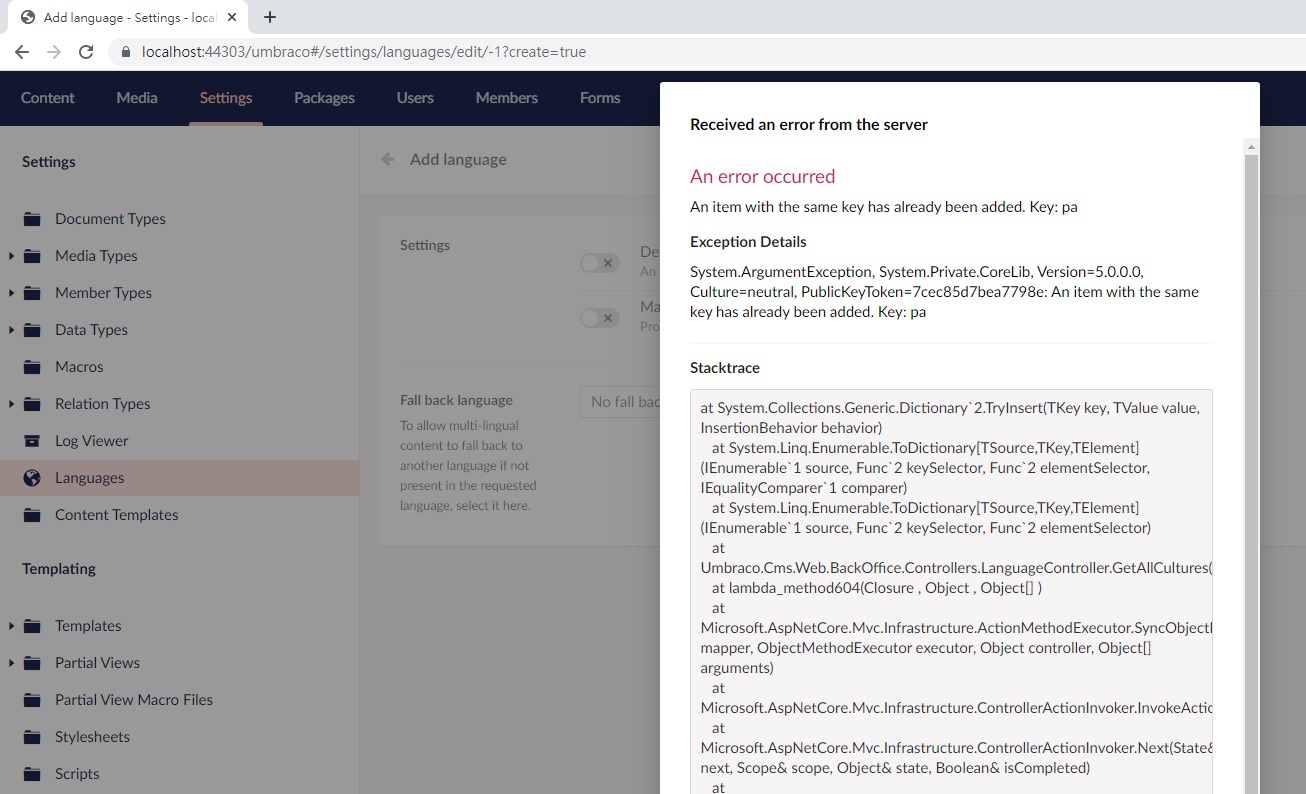Expand the Templates tree node
The height and width of the screenshot is (794, 1306).
pyautogui.click(x=11, y=626)
